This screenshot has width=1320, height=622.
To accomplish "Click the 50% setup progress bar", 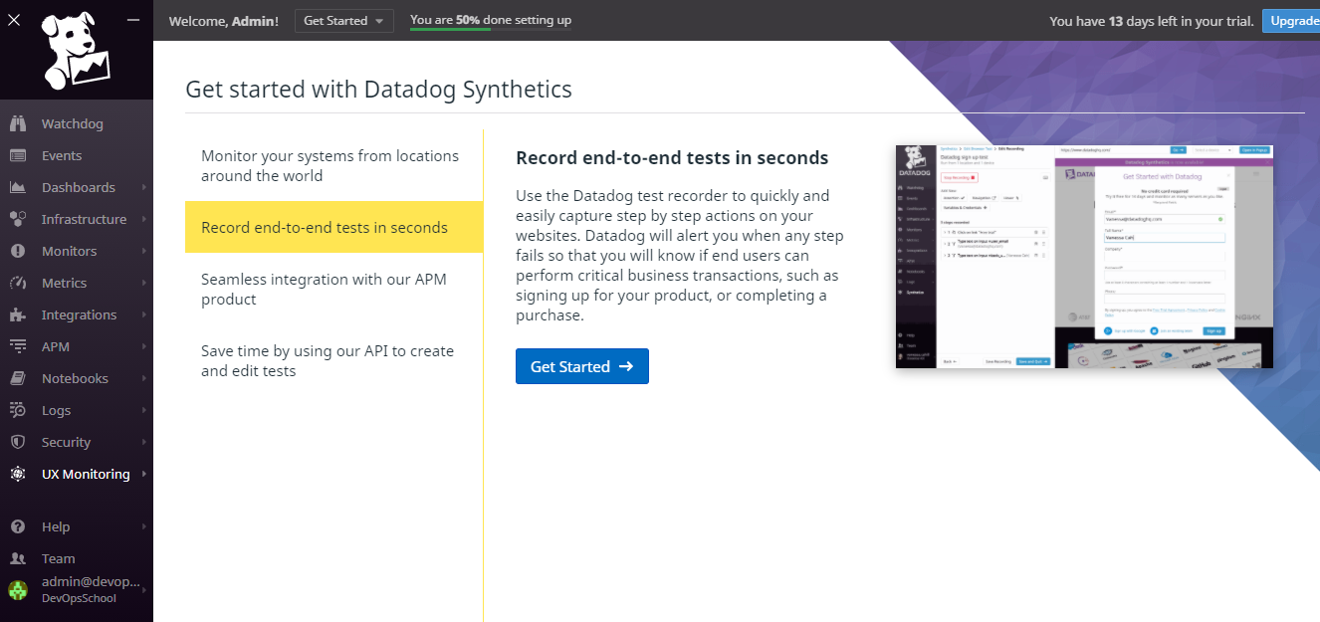I will (490, 30).
